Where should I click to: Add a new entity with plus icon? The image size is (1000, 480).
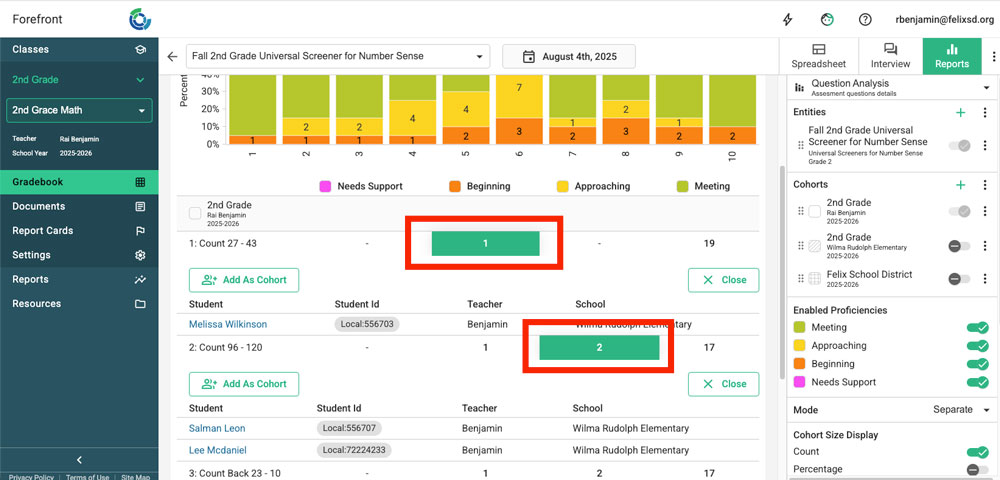click(960, 113)
